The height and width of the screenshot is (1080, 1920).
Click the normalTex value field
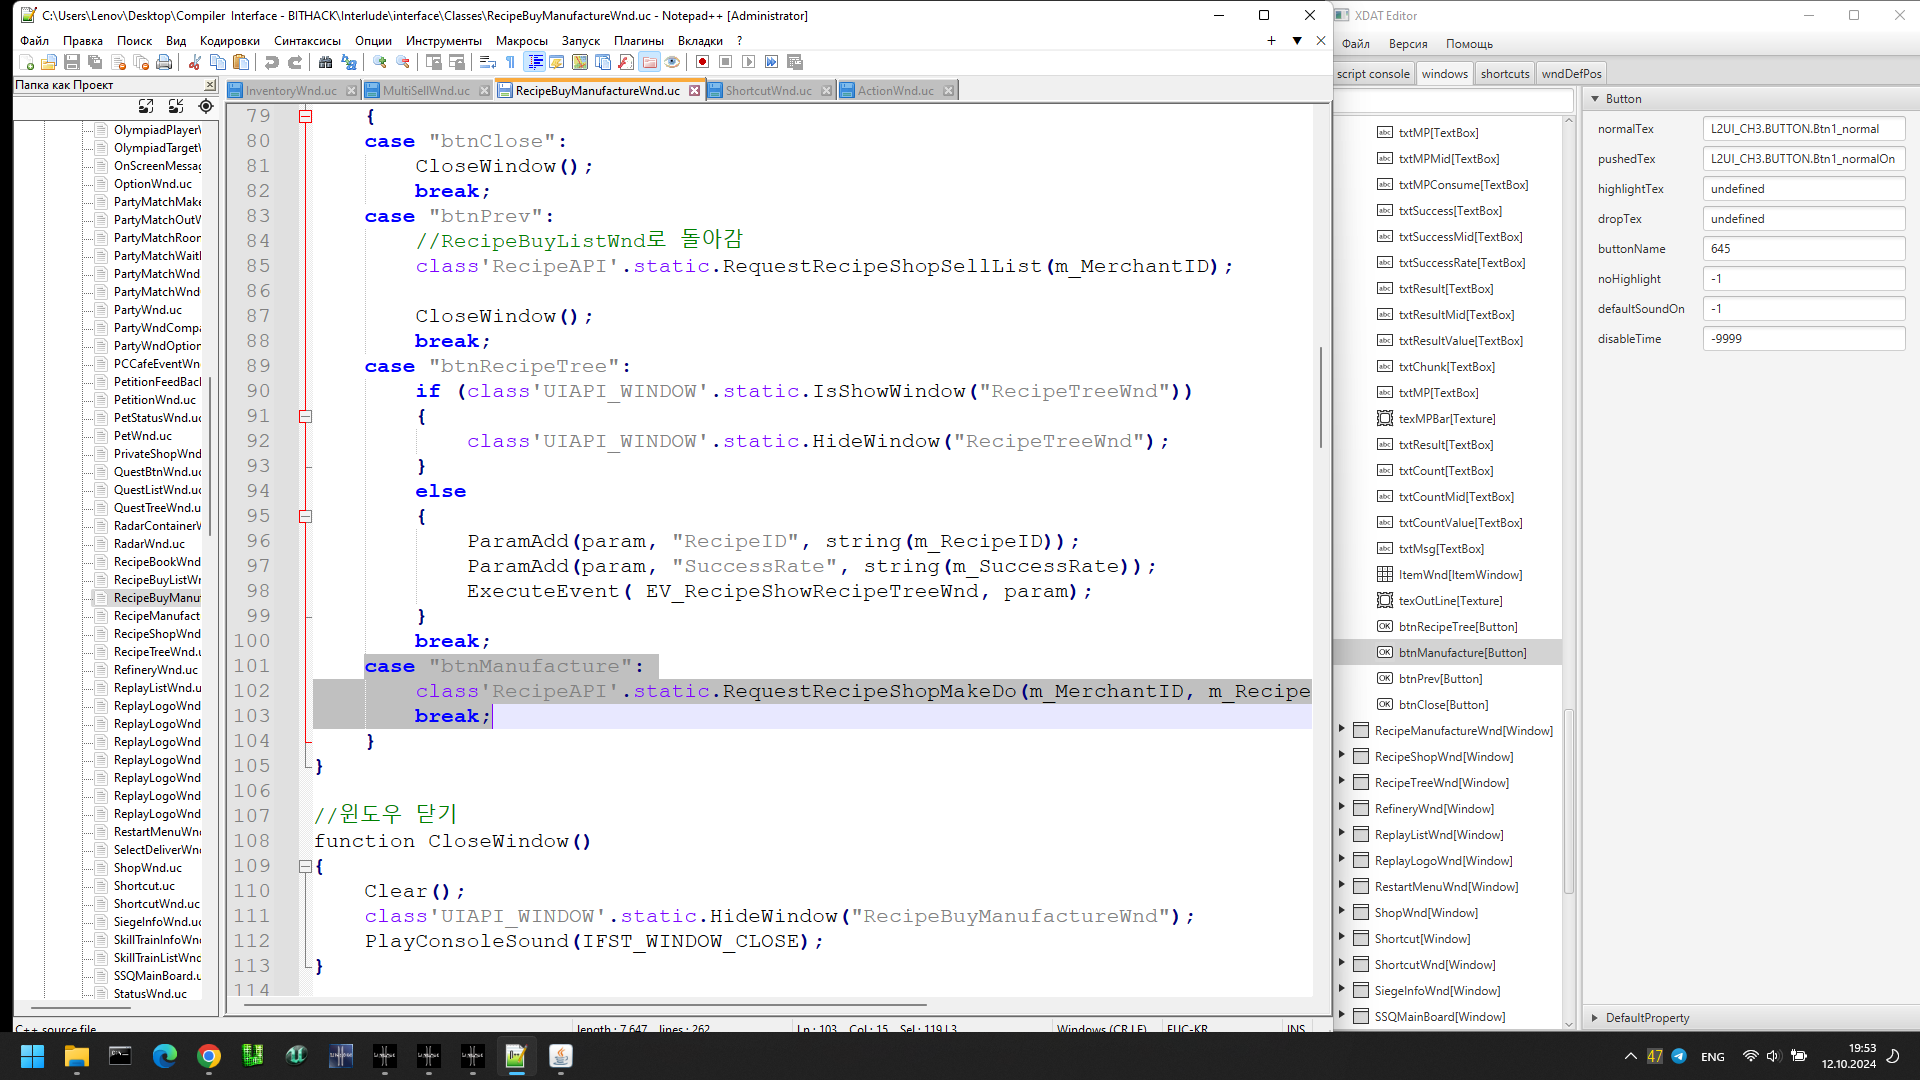point(1803,129)
